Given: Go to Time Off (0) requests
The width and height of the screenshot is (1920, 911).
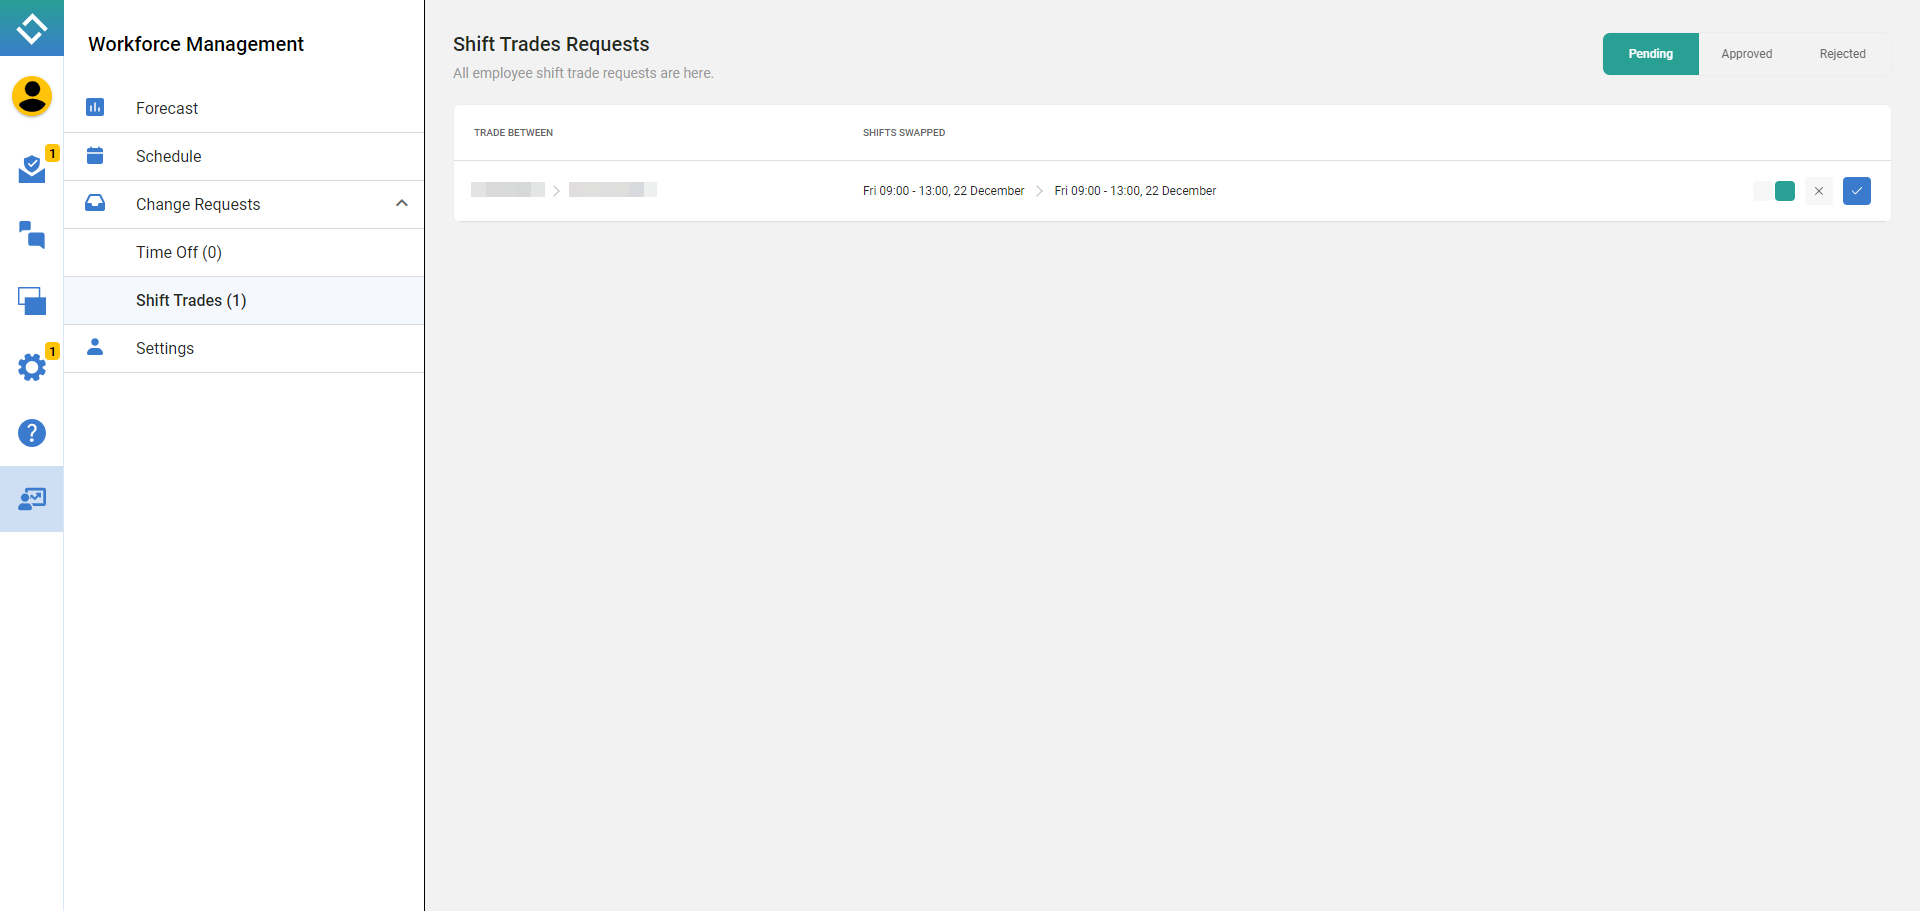Looking at the screenshot, I should (179, 252).
